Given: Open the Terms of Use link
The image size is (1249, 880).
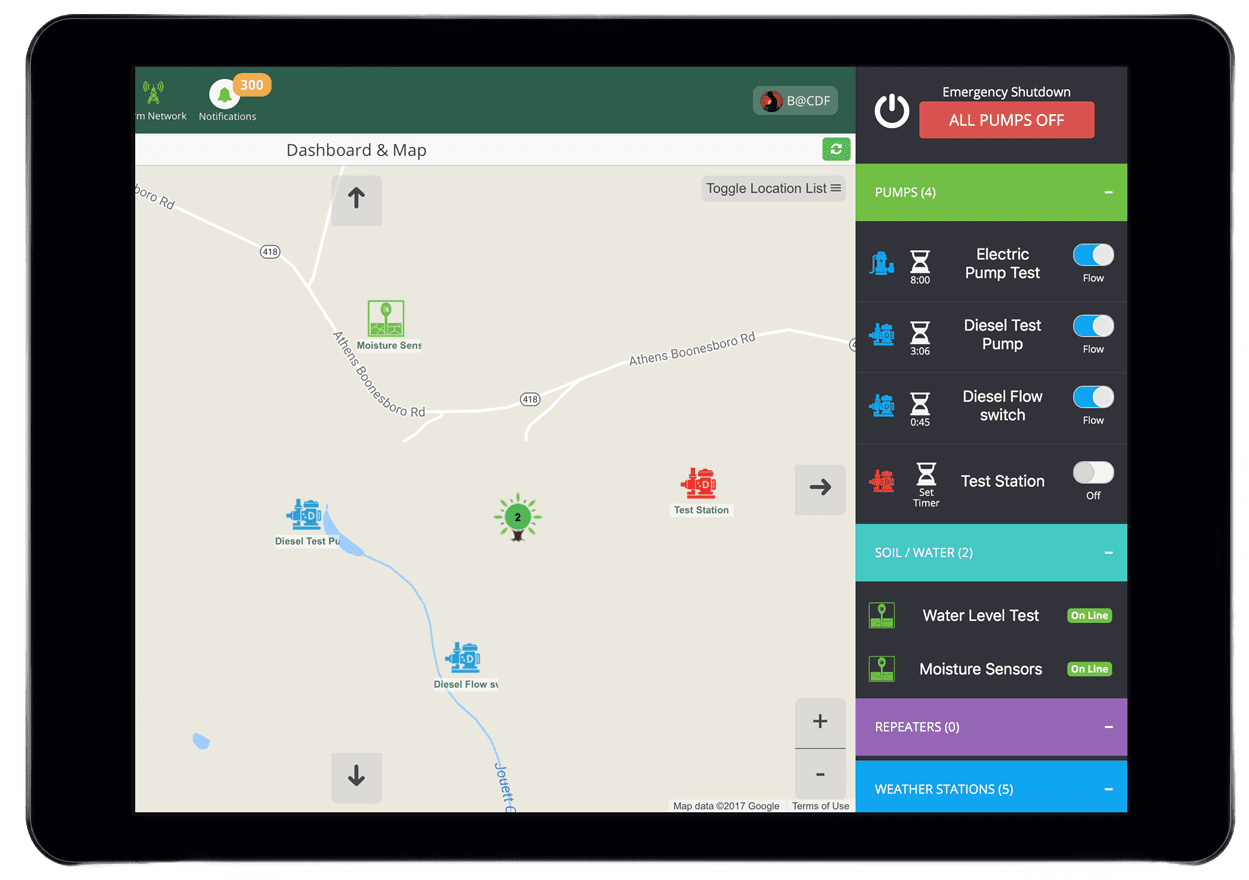Looking at the screenshot, I should (x=820, y=806).
